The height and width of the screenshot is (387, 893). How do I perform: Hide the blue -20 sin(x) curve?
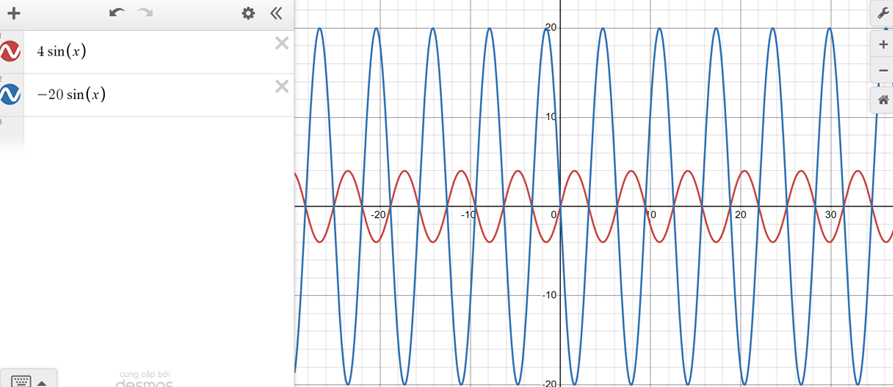pos(10,94)
